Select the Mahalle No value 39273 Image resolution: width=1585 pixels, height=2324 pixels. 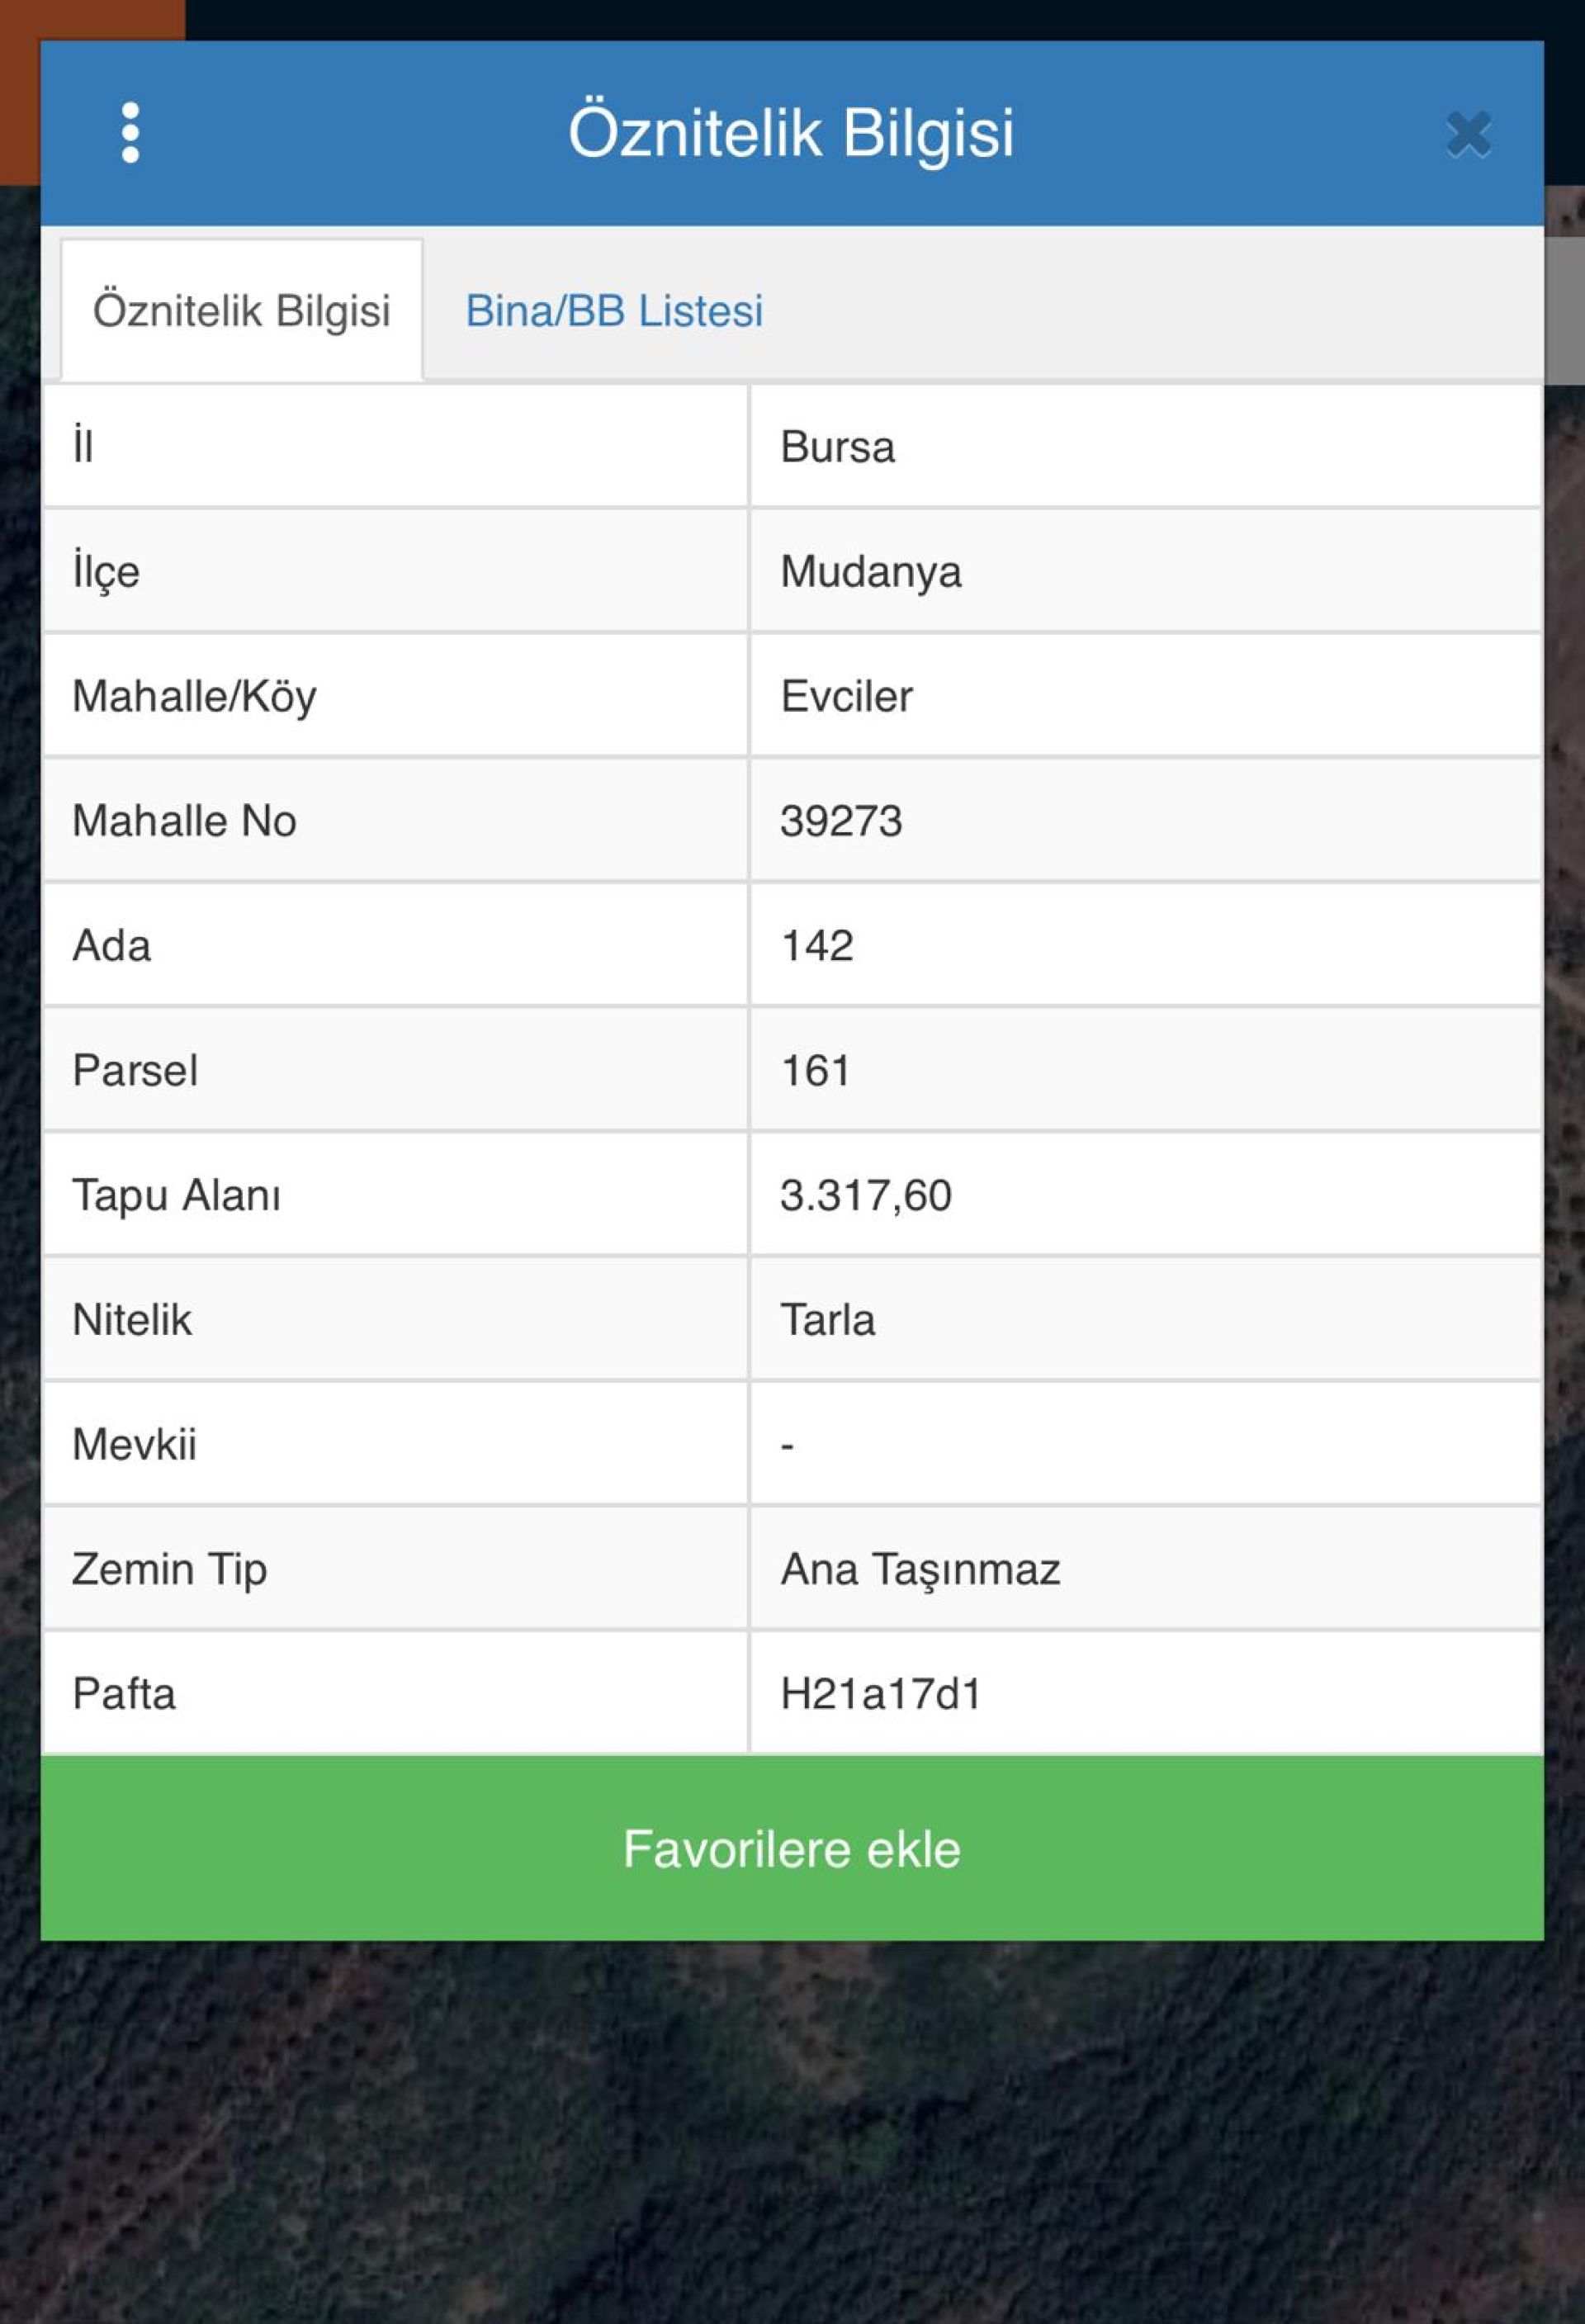pyautogui.click(x=841, y=821)
